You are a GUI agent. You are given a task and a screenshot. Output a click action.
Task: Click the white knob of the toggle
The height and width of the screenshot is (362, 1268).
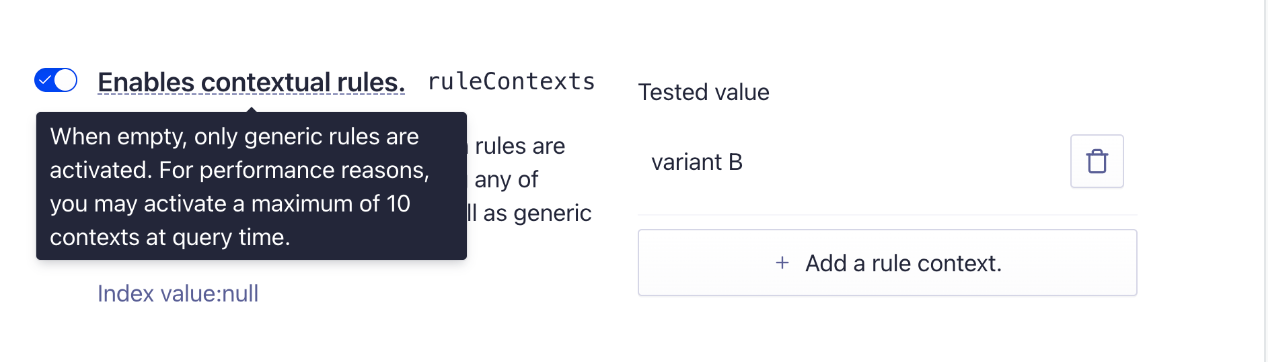tap(65, 80)
